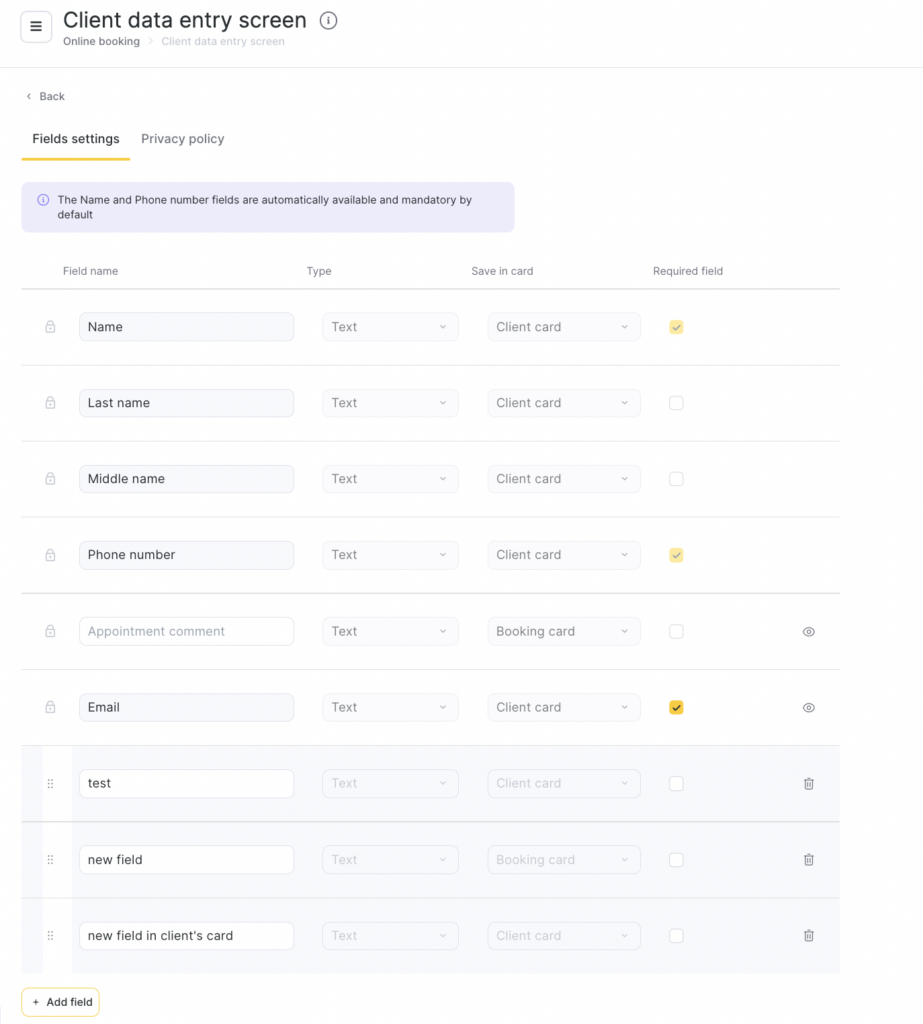Click trash icon for 'new field in client's card'
923x1024 pixels.
808,936
